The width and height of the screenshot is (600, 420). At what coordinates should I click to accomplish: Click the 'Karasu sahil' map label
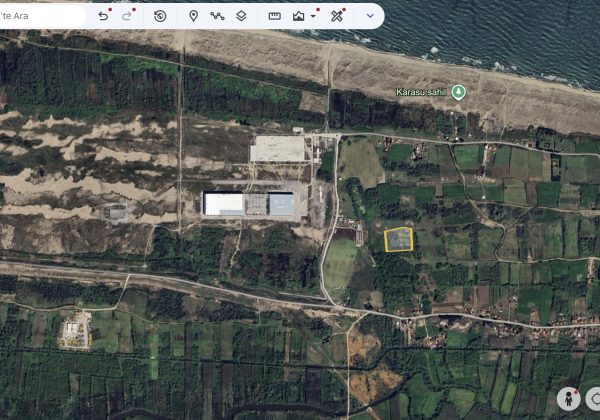(x=421, y=92)
